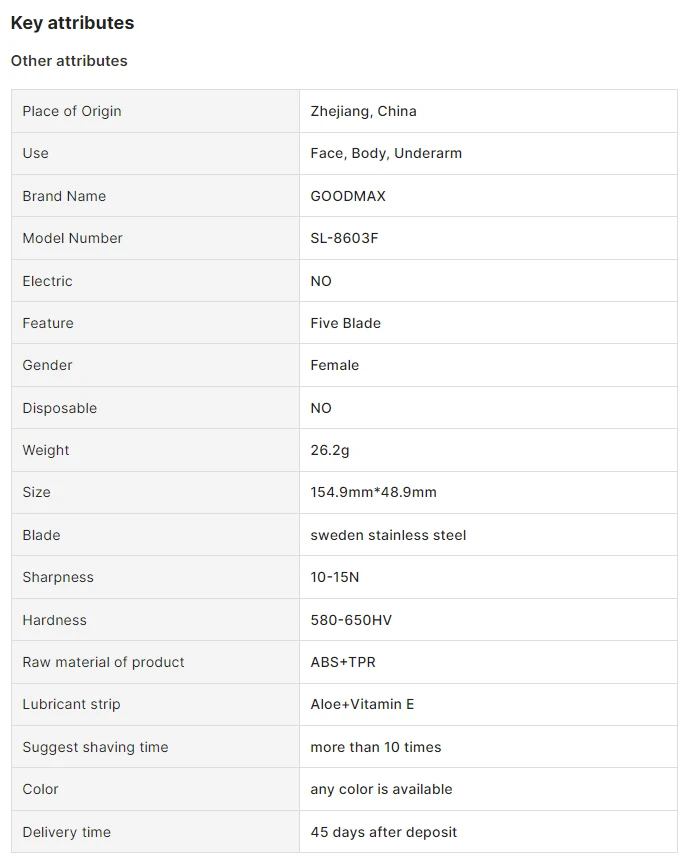Viewport: 689px width, 863px height.
Task: Click the Other attributes subheading
Action: (69, 61)
